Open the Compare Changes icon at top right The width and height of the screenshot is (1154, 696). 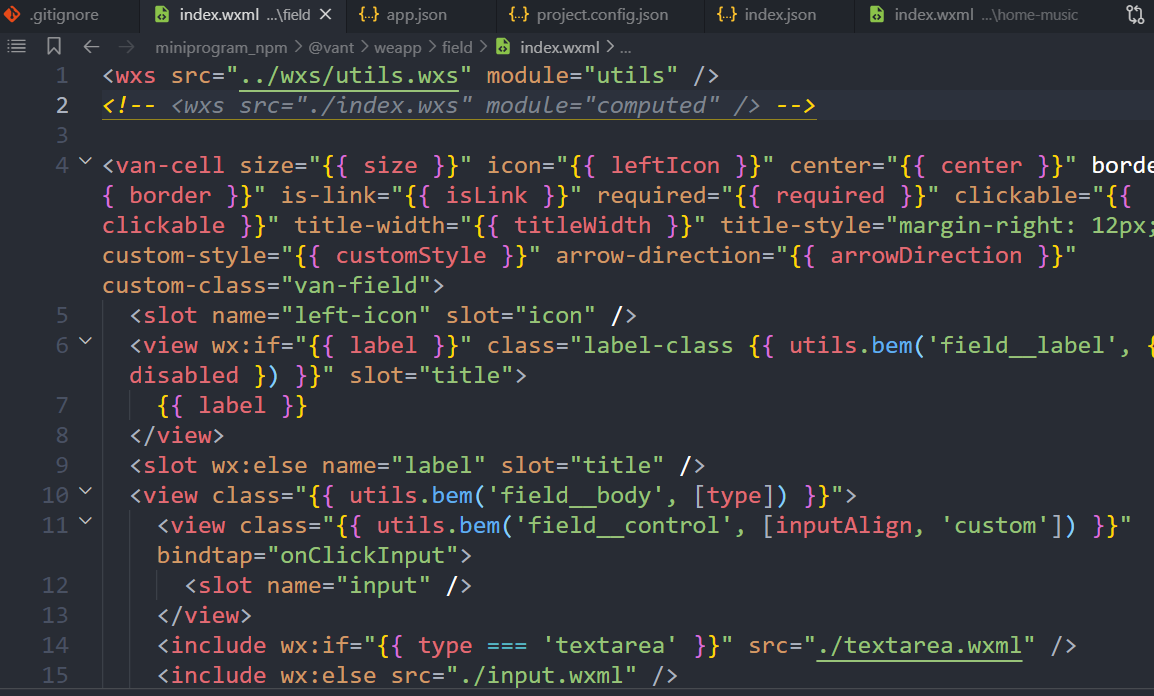[1134, 15]
